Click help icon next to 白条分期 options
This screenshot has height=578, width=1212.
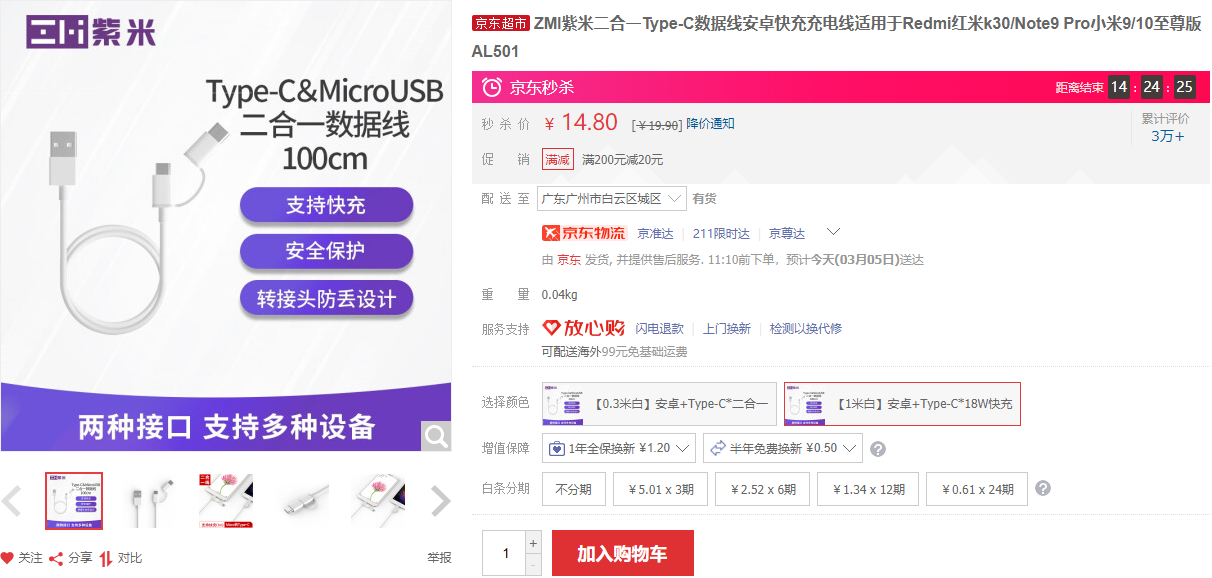coord(1043,488)
